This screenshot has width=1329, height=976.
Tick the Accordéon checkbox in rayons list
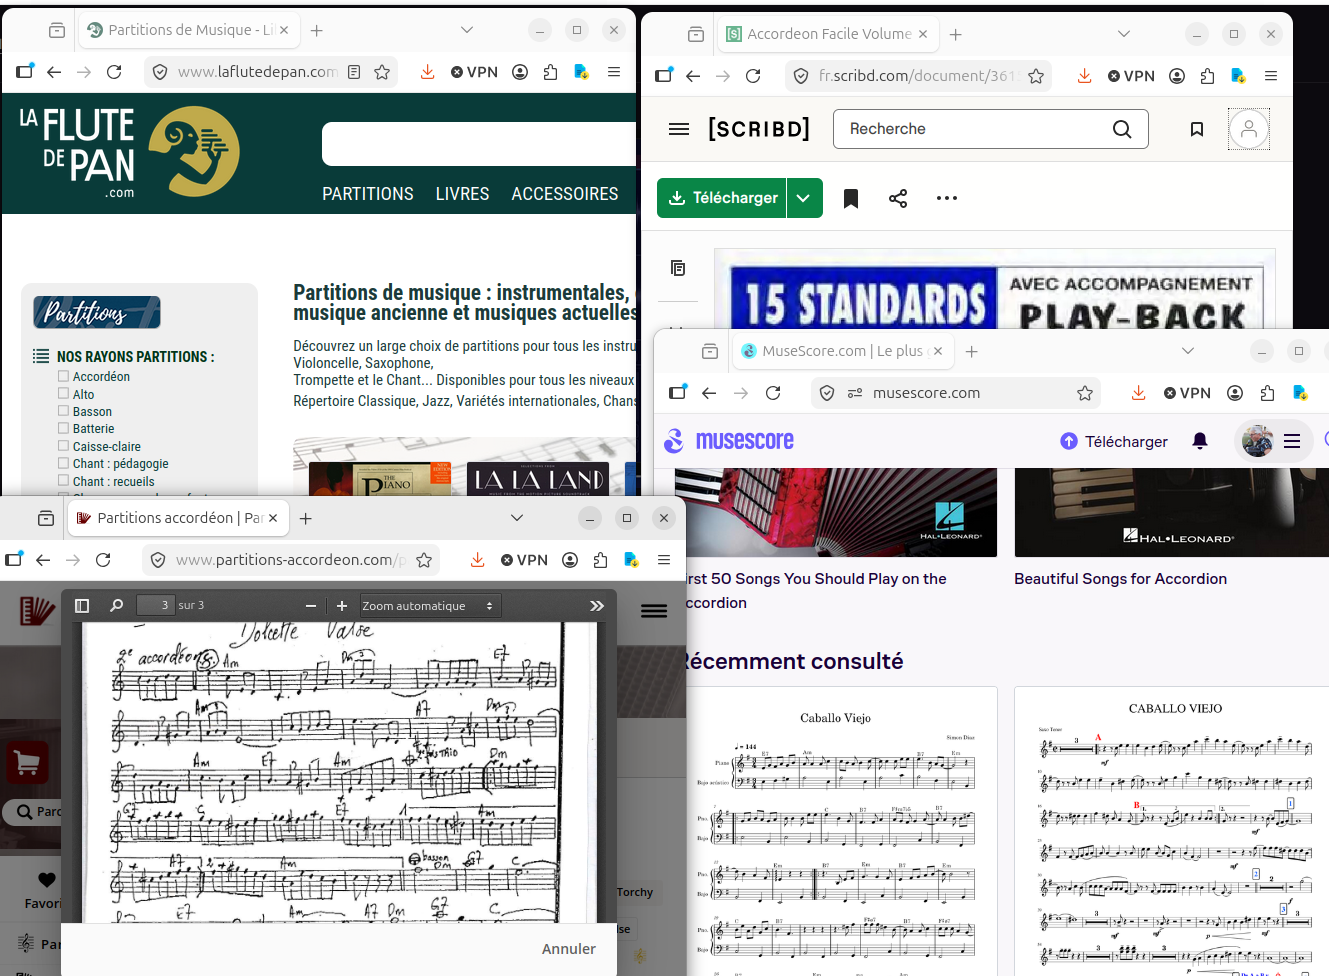63,376
